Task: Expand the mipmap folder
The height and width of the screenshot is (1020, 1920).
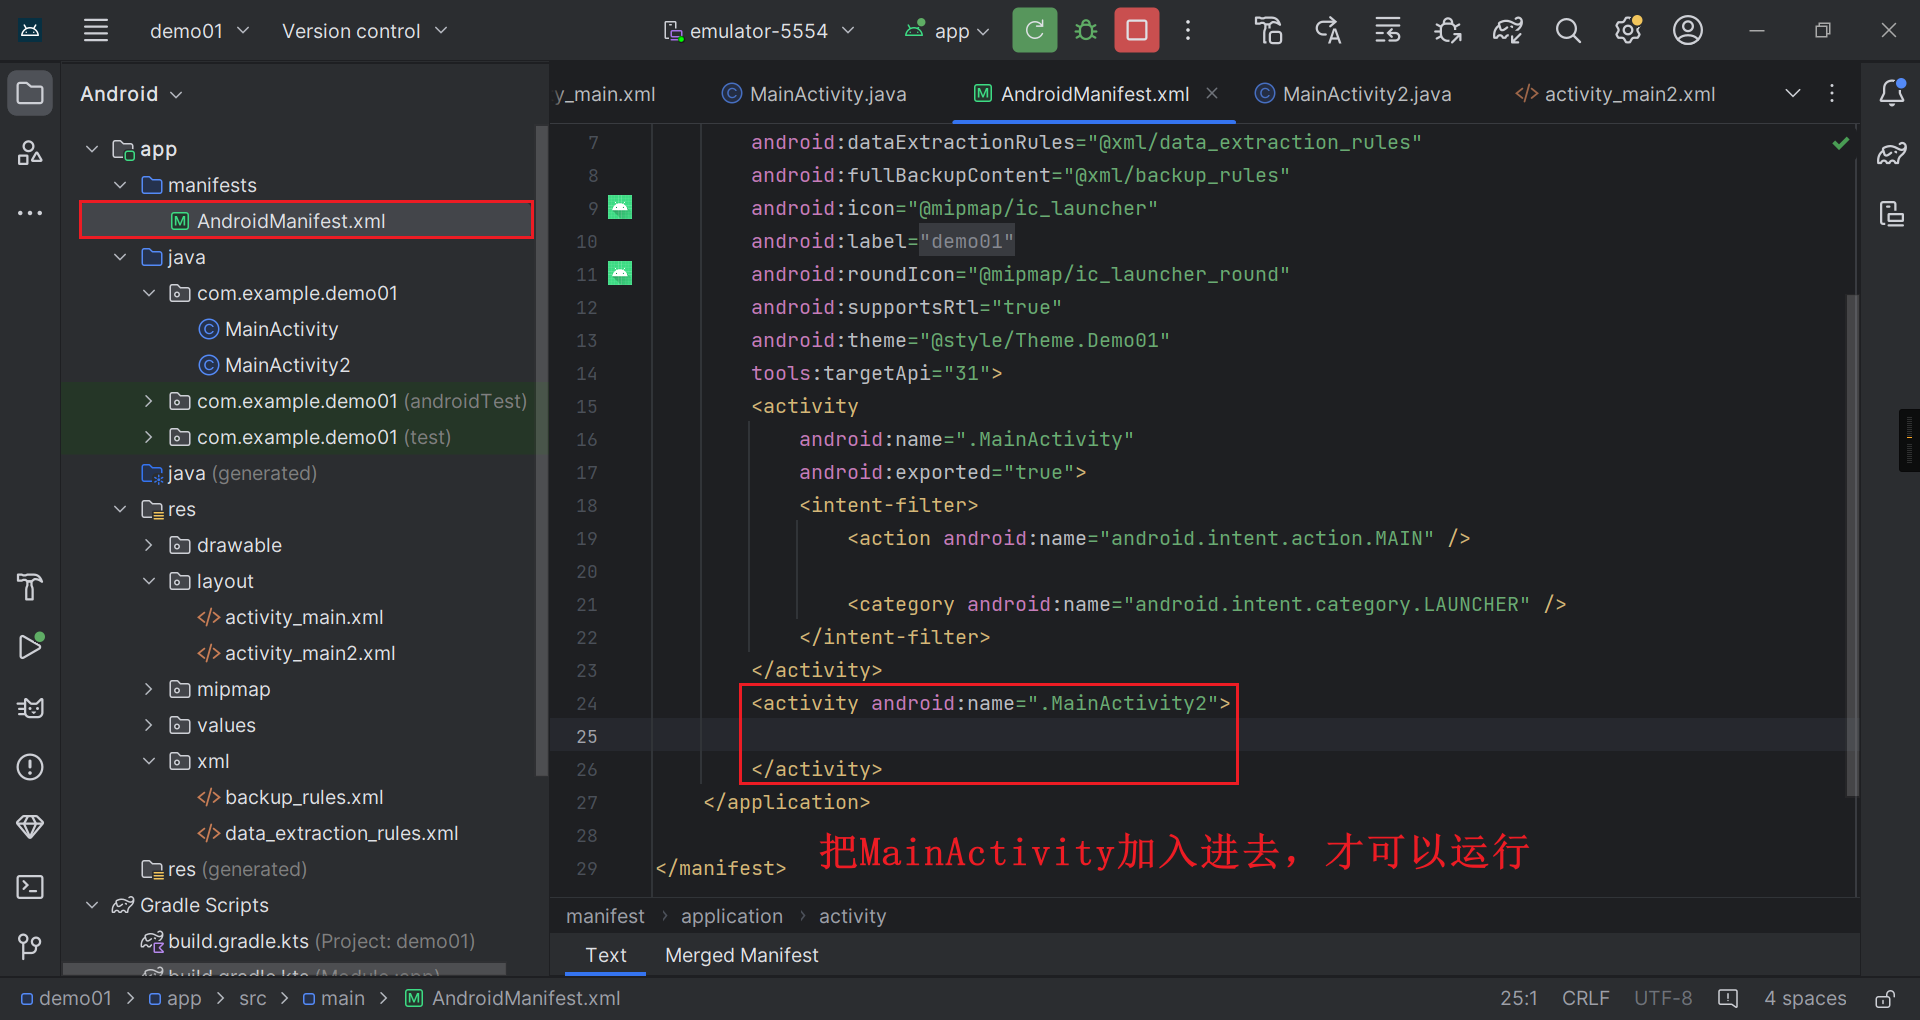Action: pyautogui.click(x=148, y=689)
